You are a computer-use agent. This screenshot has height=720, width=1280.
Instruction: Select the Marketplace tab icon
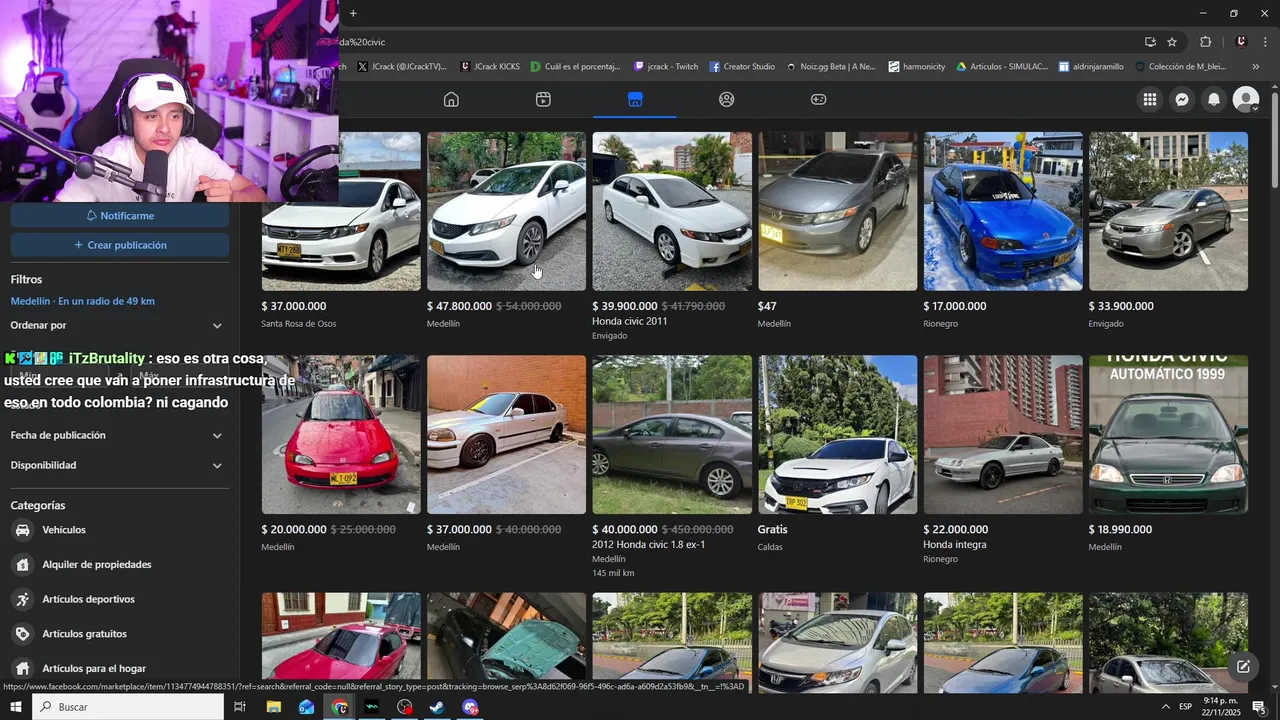point(635,99)
